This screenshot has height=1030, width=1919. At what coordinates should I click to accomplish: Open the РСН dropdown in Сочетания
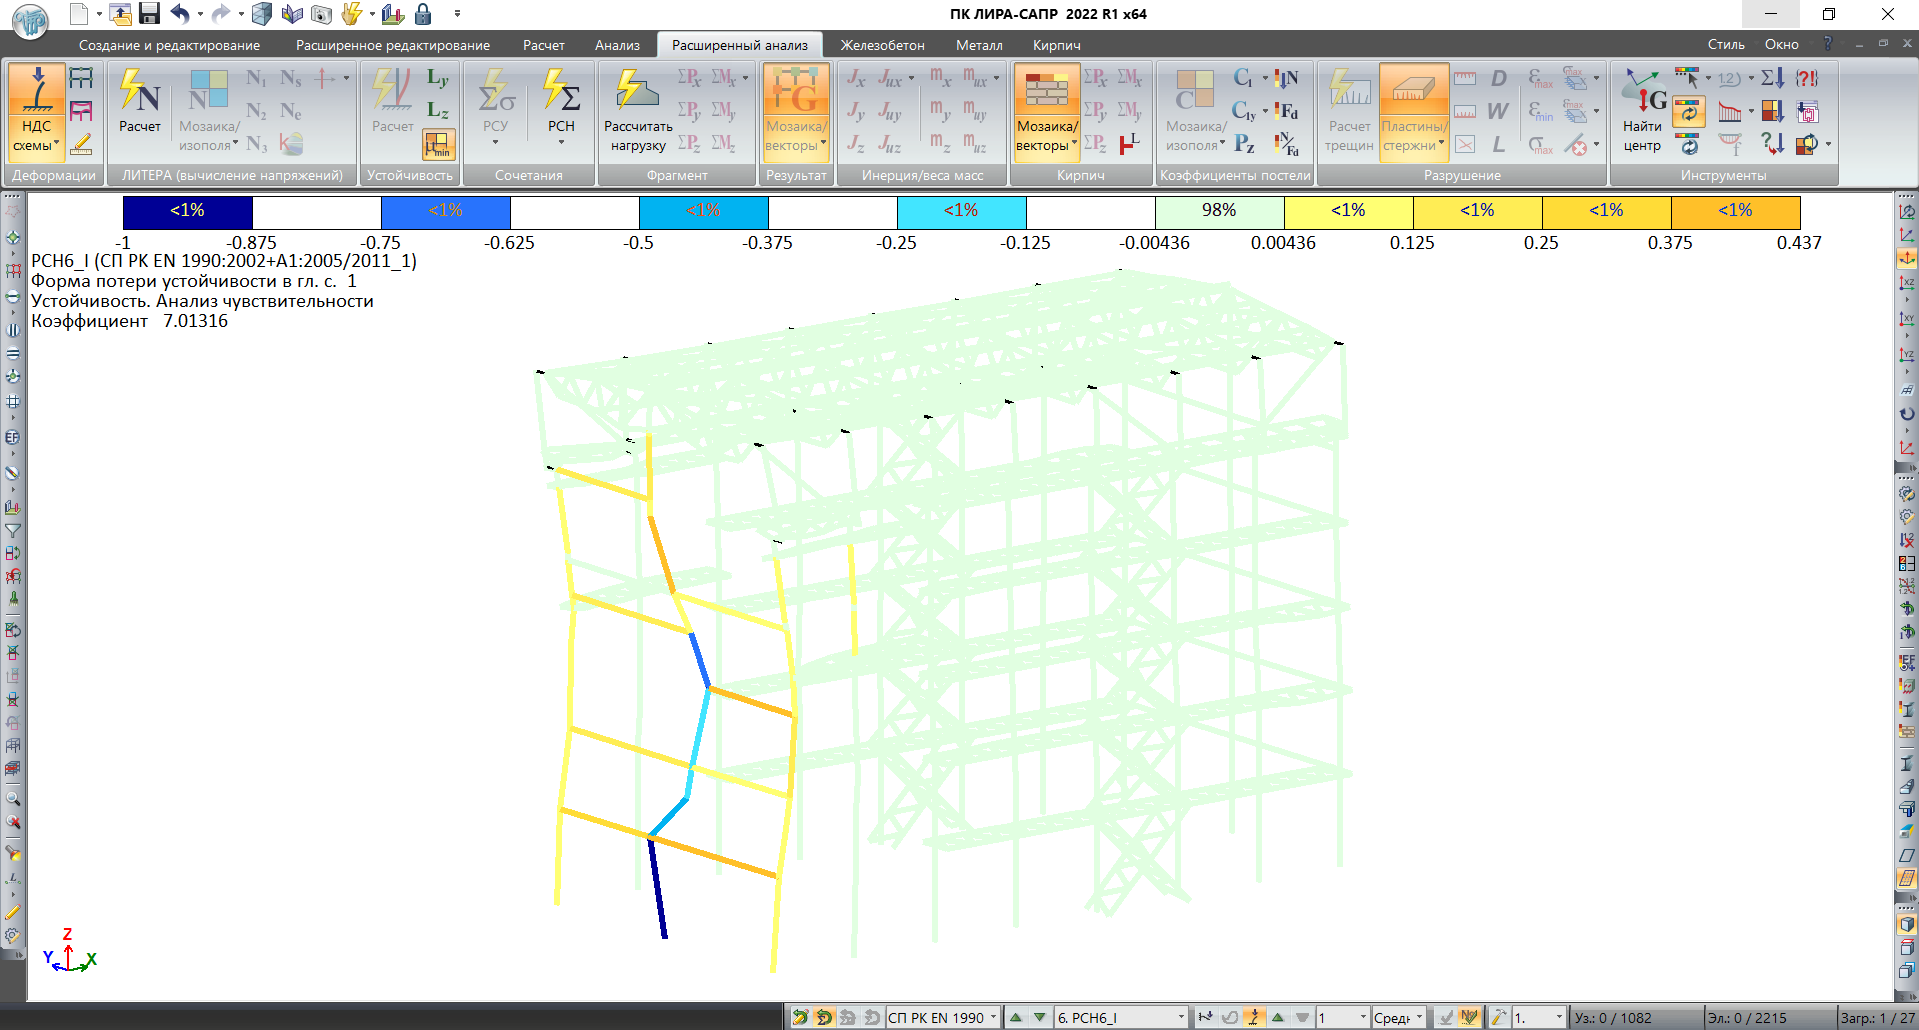(x=561, y=142)
